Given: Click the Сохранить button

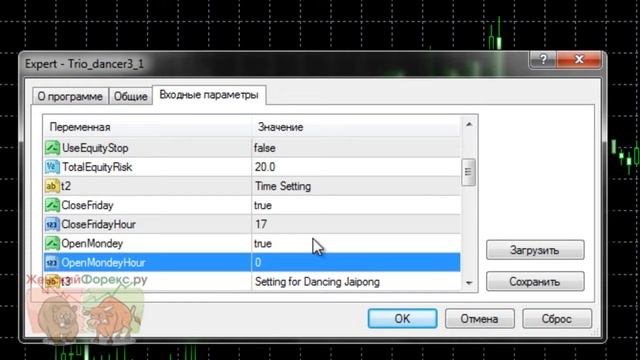Looking at the screenshot, I should (535, 282).
